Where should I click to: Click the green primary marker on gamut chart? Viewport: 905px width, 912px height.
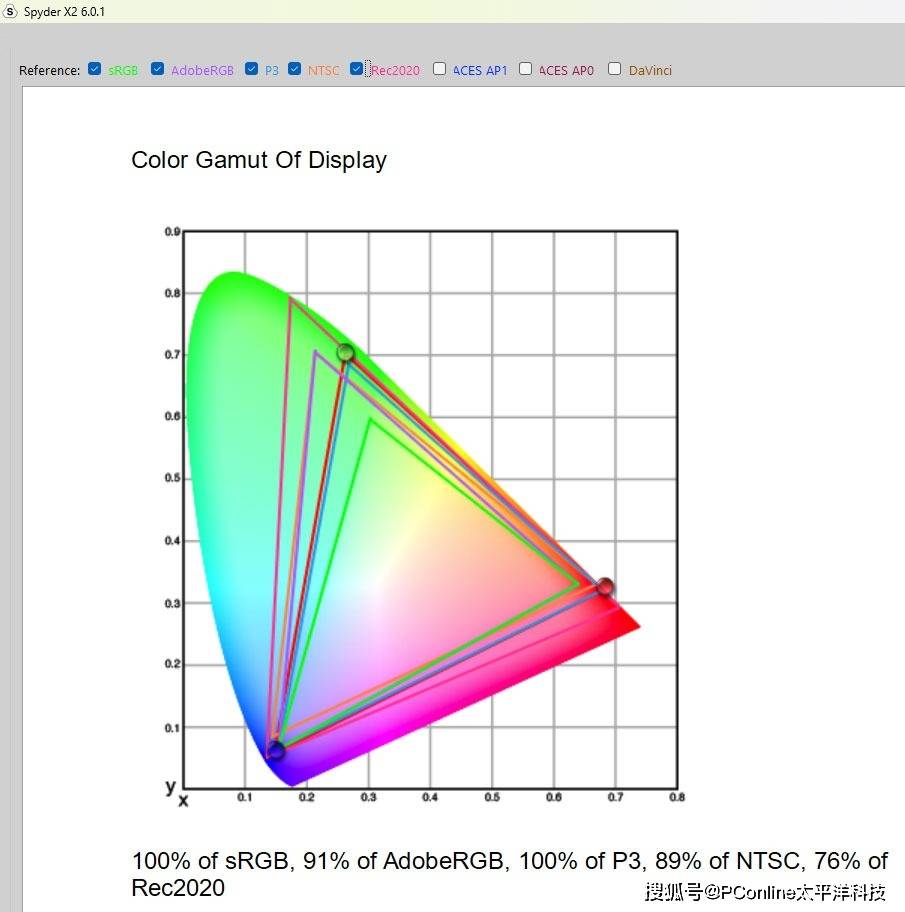(345, 353)
